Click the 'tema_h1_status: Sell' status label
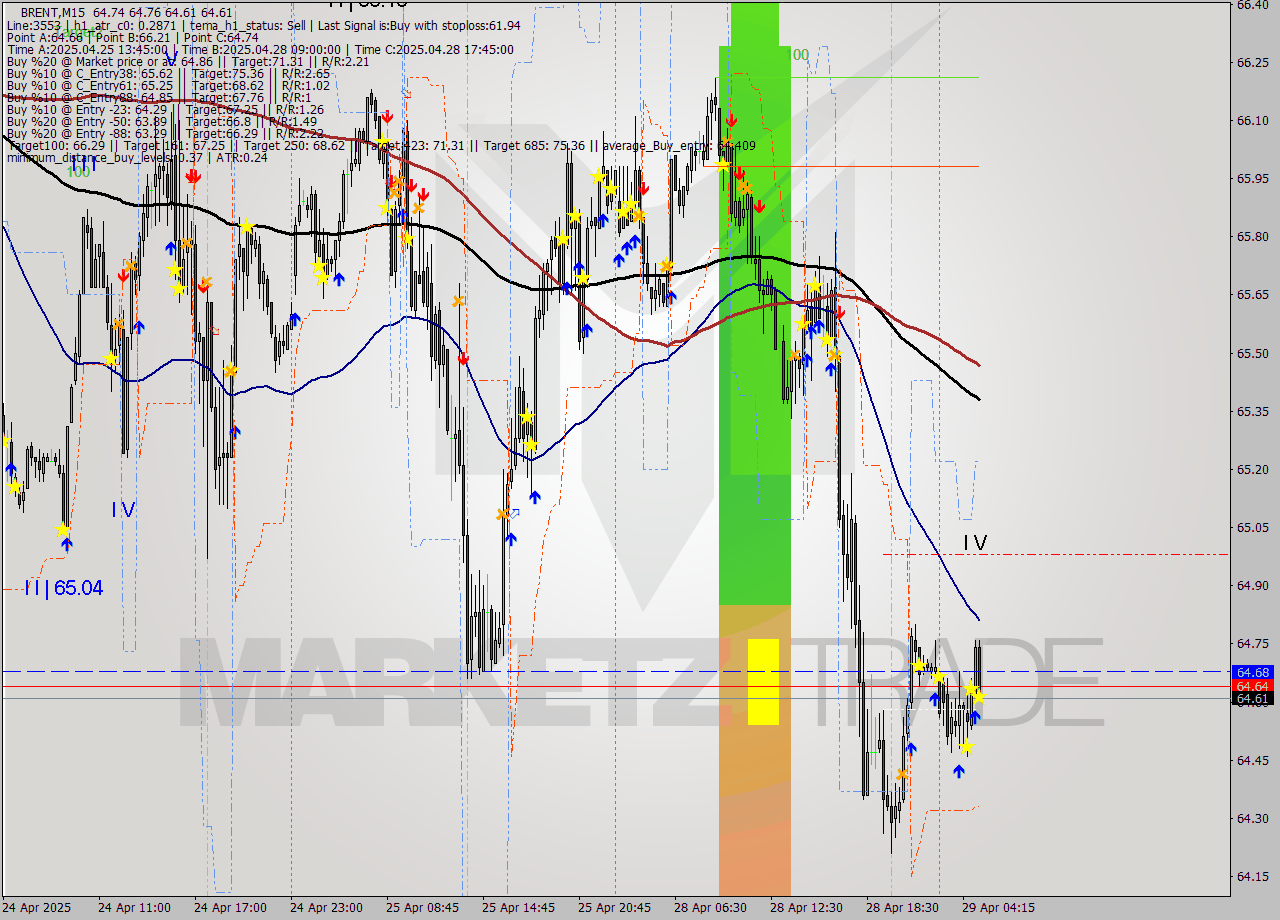This screenshot has height=920, width=1280. (x=240, y=25)
